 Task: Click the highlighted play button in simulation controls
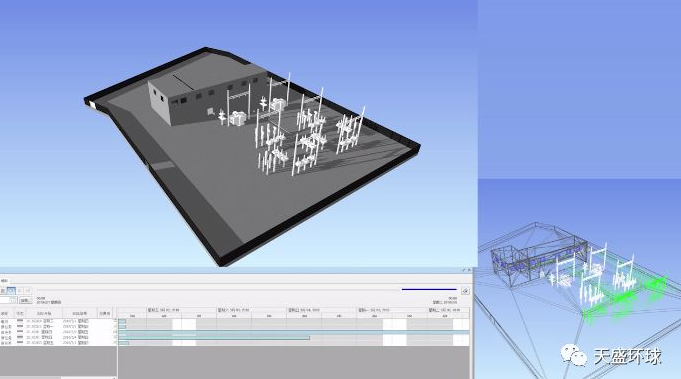11,290
